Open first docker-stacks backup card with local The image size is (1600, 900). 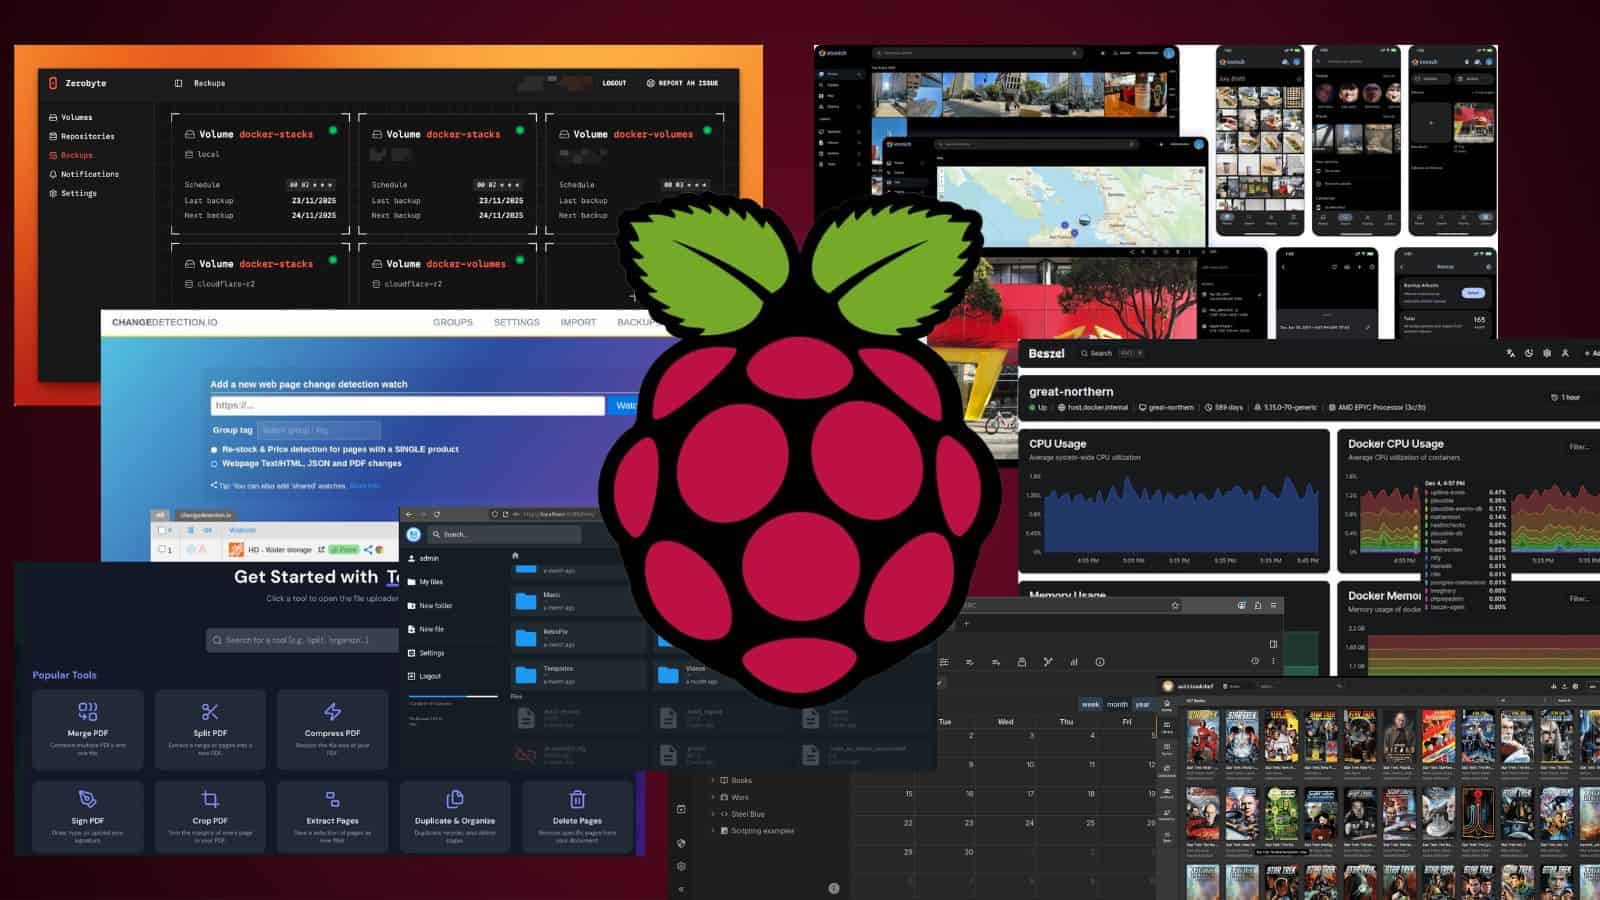tap(260, 174)
